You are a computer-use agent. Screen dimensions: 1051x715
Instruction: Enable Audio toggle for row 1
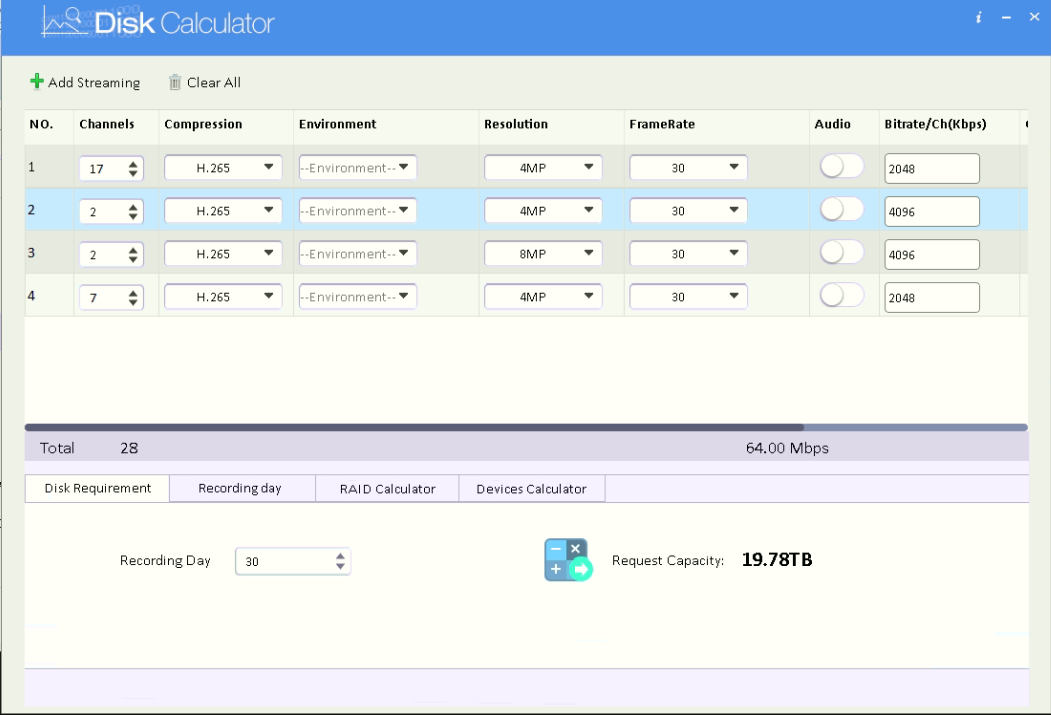point(841,167)
